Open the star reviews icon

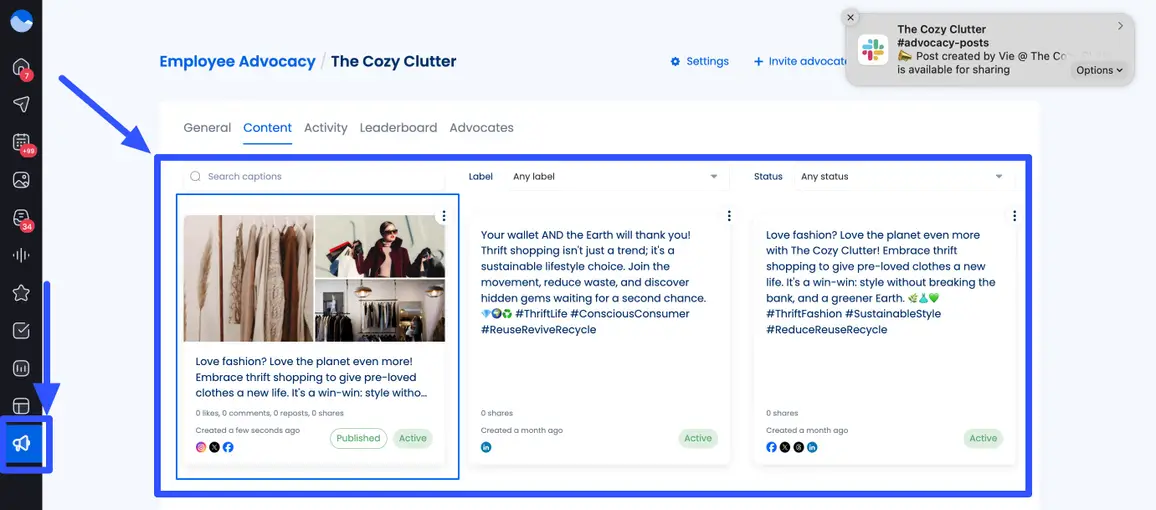click(x=21, y=293)
